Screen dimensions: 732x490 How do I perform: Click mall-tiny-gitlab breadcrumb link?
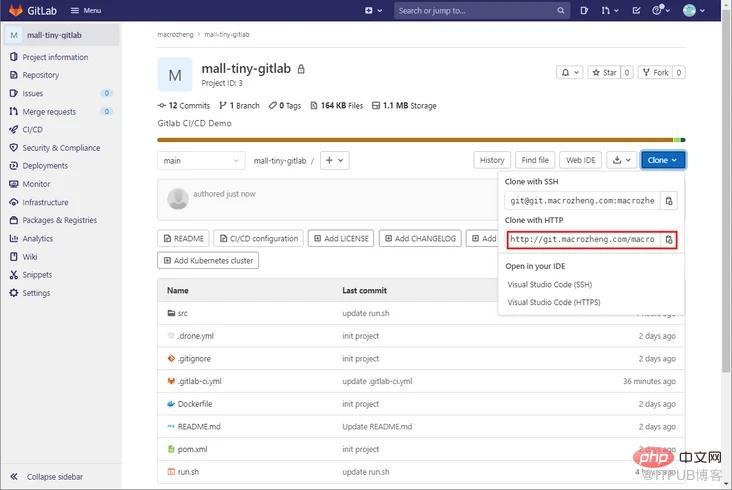tap(227, 35)
